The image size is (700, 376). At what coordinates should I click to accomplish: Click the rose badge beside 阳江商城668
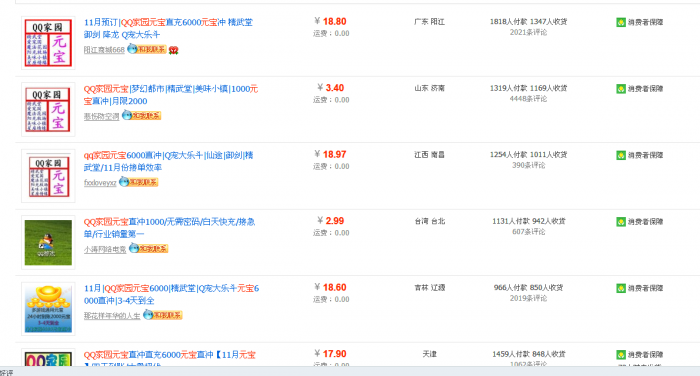(x=174, y=50)
